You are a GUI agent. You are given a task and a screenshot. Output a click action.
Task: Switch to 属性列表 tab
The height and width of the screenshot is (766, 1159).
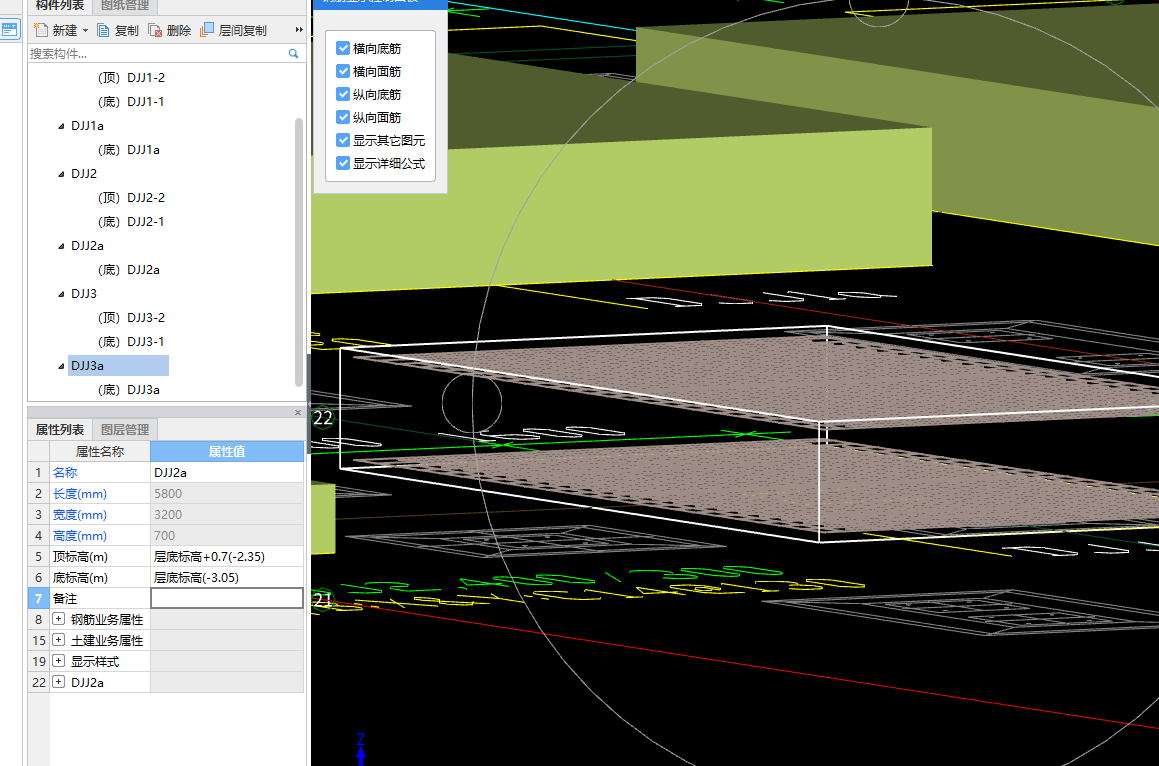[60, 430]
